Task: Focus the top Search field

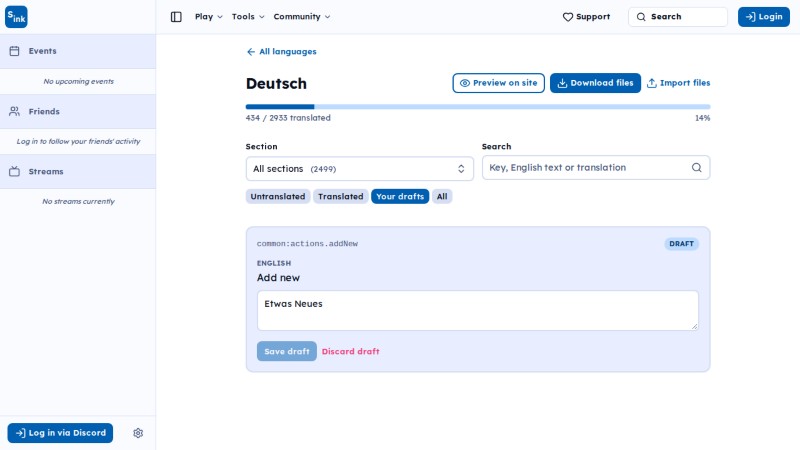Action: coord(678,17)
